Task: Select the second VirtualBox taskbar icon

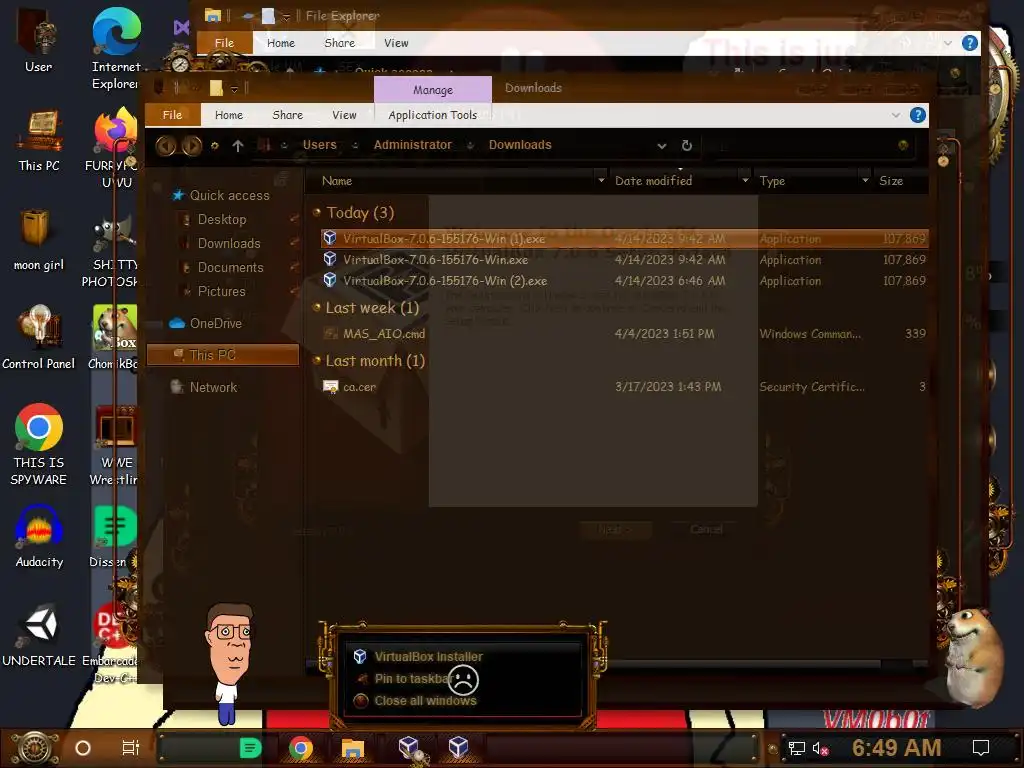Action: coord(458,747)
